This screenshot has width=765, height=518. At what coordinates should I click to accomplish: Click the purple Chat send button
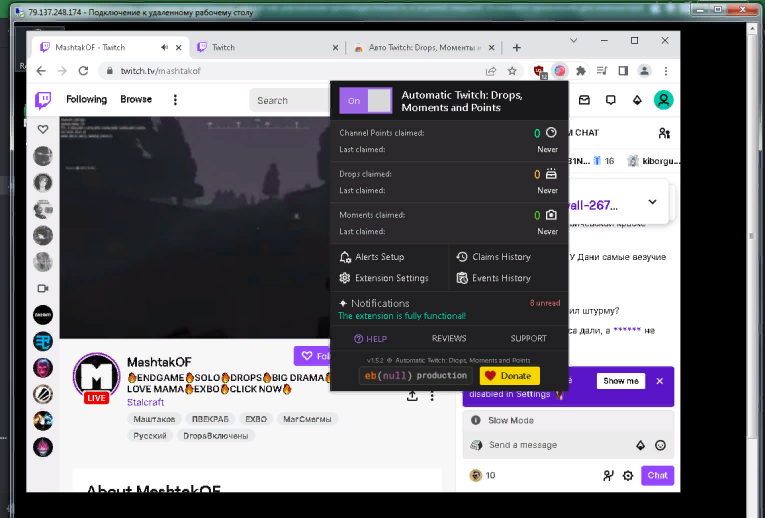(x=657, y=475)
